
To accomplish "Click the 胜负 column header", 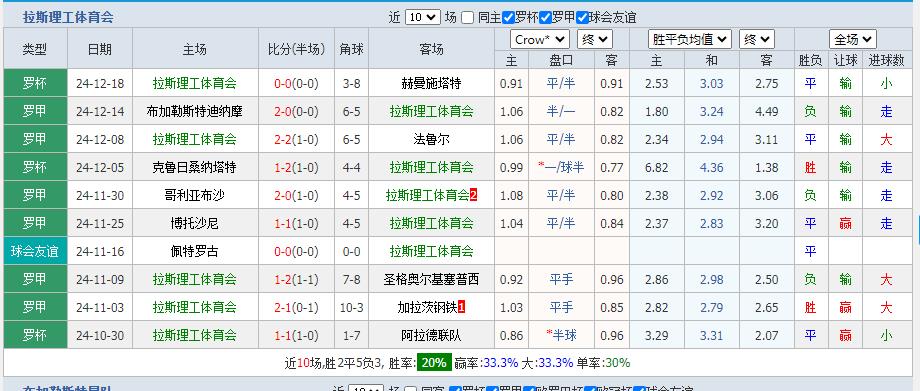I will coord(810,60).
